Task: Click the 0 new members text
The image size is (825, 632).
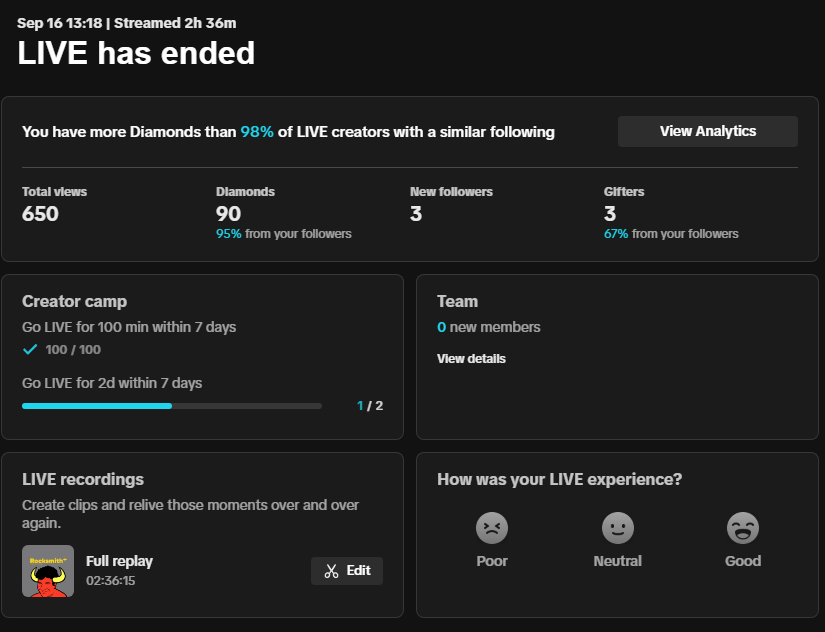Action: pyautogui.click(x=488, y=327)
